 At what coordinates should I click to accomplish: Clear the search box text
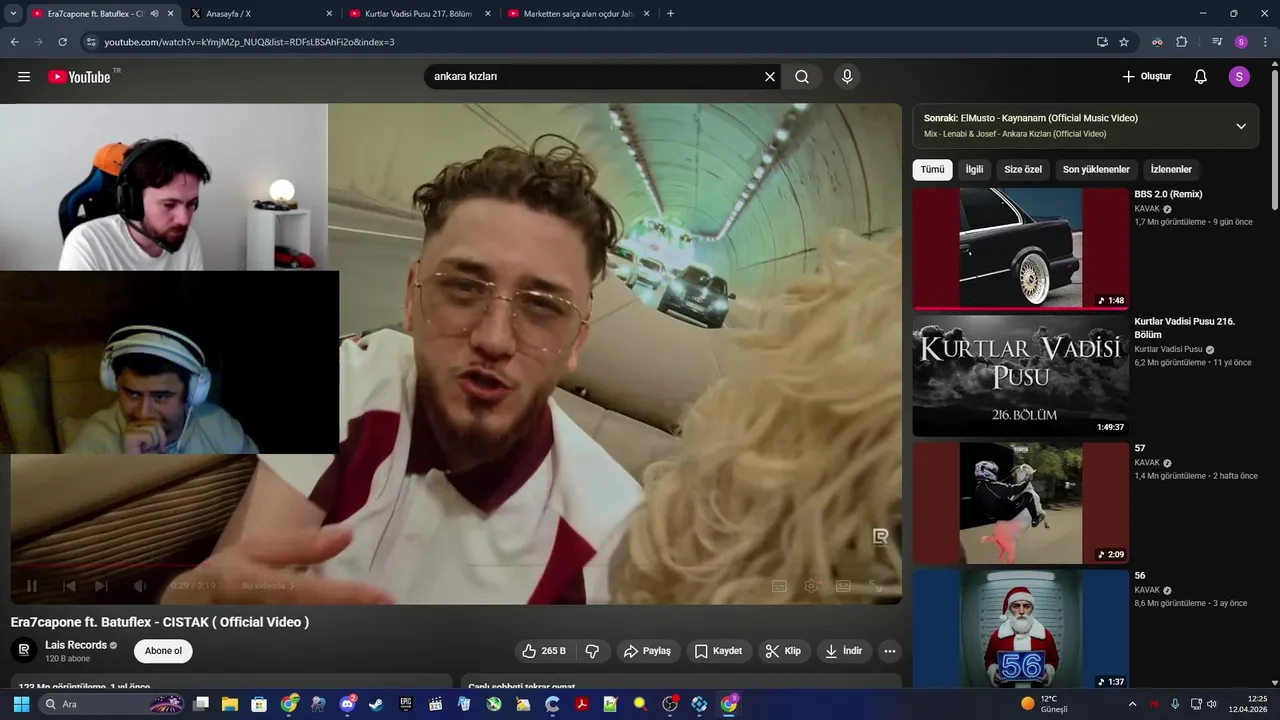770,77
